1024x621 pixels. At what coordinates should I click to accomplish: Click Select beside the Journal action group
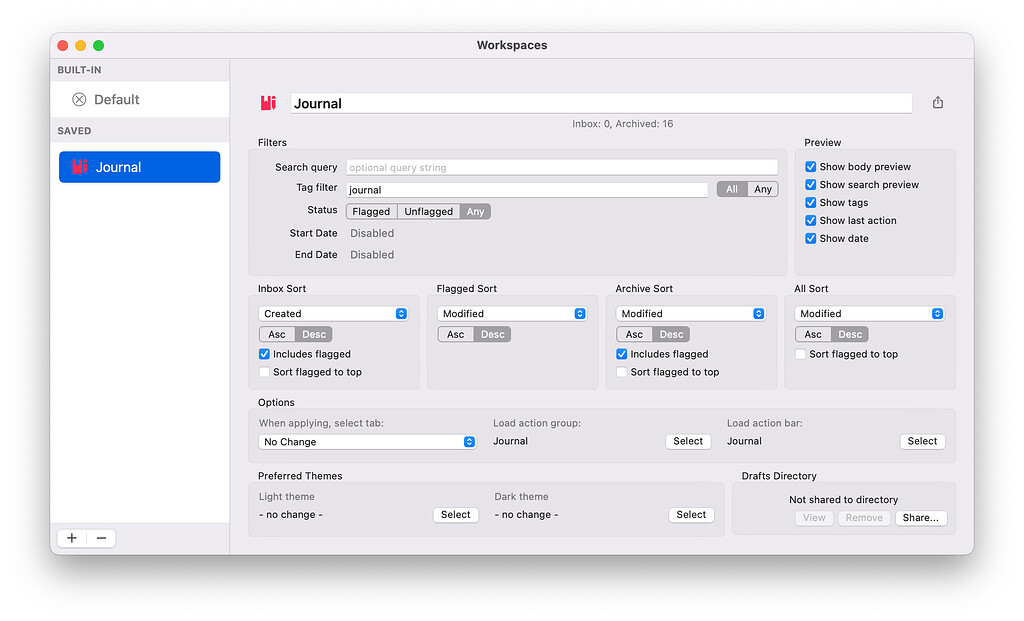coord(688,441)
